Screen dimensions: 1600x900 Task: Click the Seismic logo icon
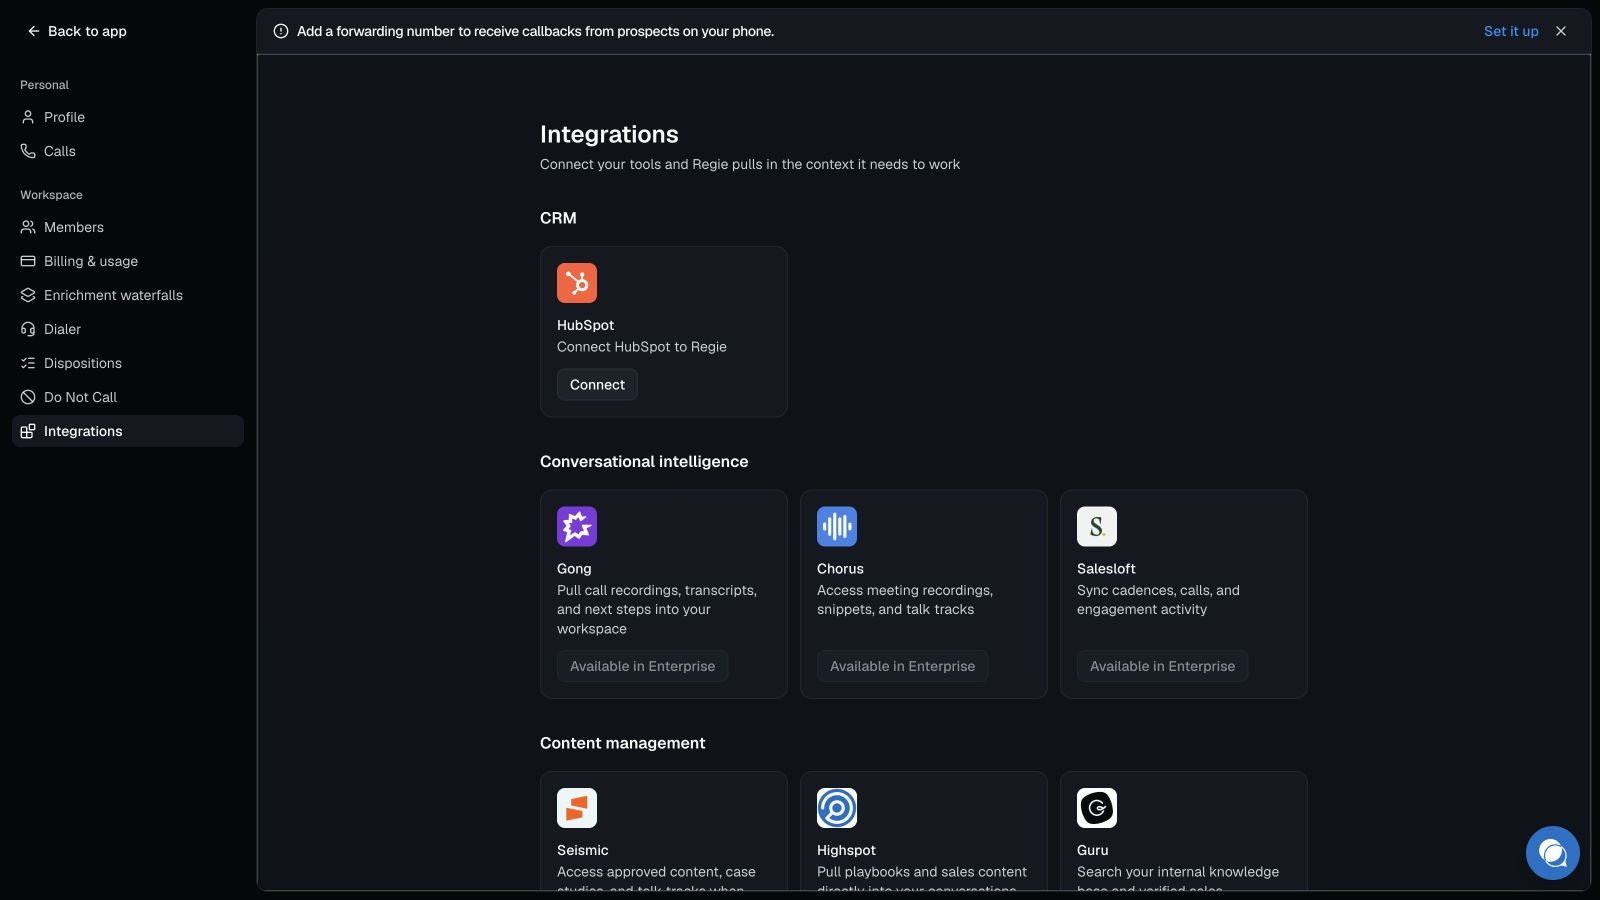coord(577,808)
